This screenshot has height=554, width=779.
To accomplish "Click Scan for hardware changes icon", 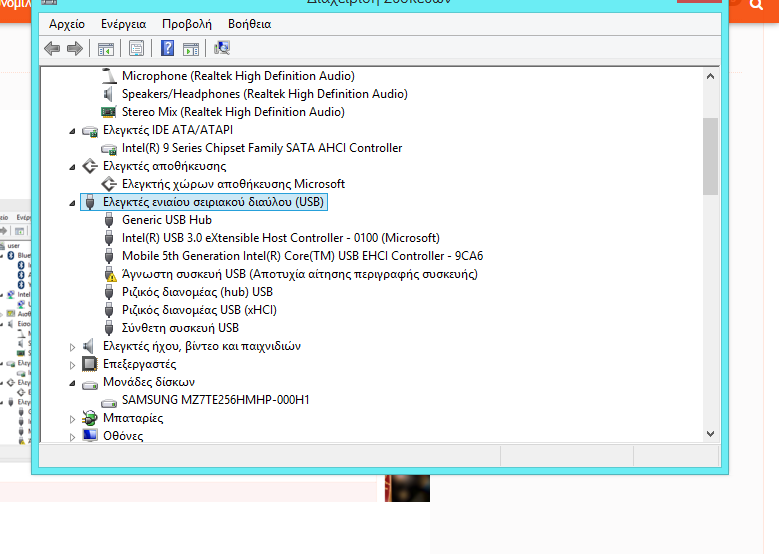I will pos(222,48).
